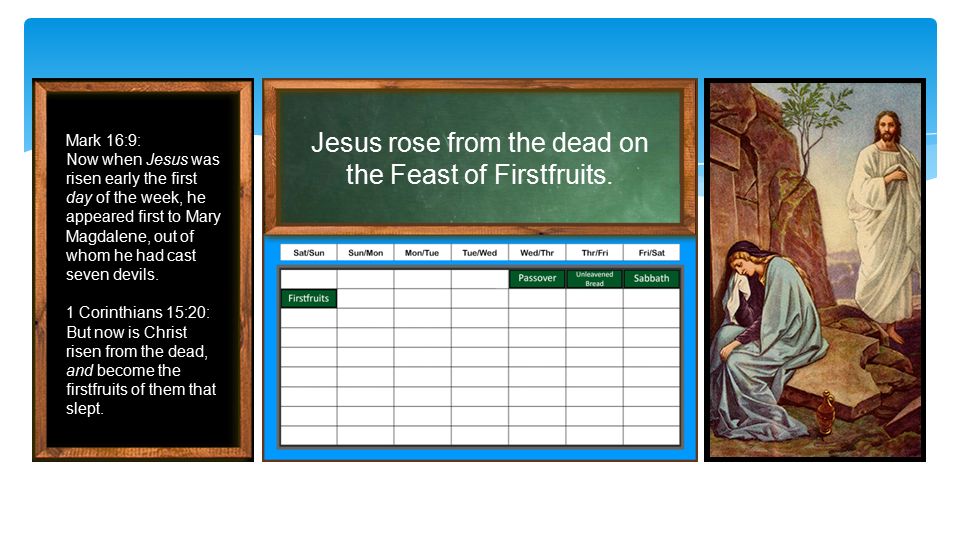The width and height of the screenshot is (960, 540).
Task: Click the 'Jesus rose from the dead' title
Action: [x=479, y=159]
